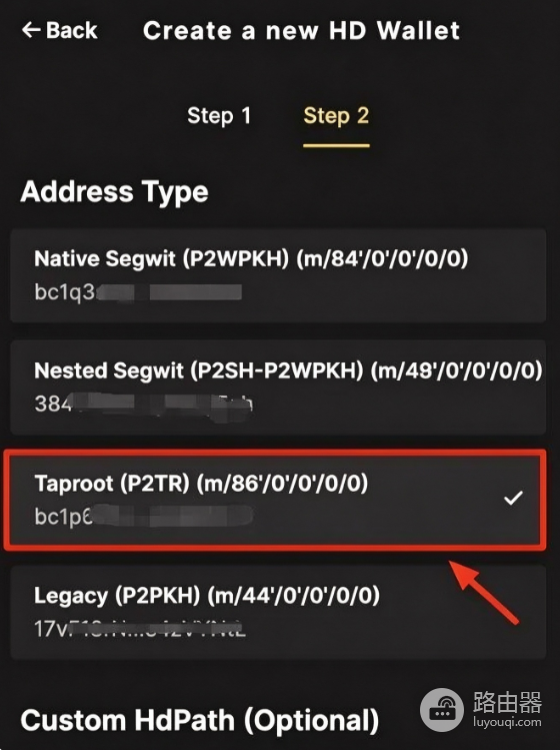Select the Step 2 tab
The width and height of the screenshot is (560, 750).
(336, 116)
